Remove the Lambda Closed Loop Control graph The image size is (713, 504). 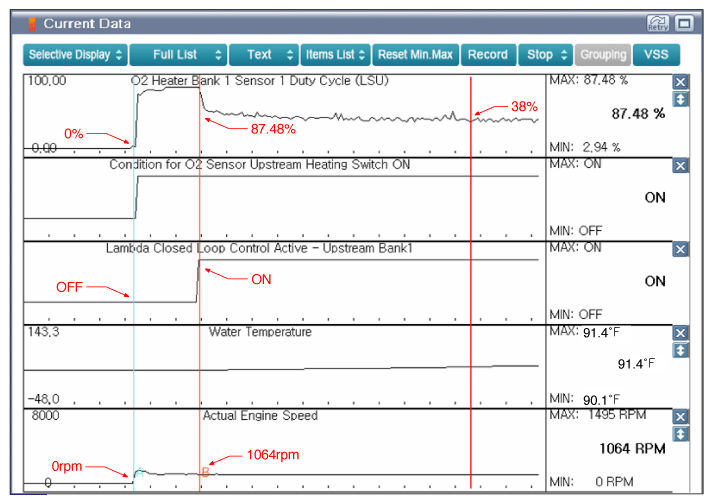681,249
